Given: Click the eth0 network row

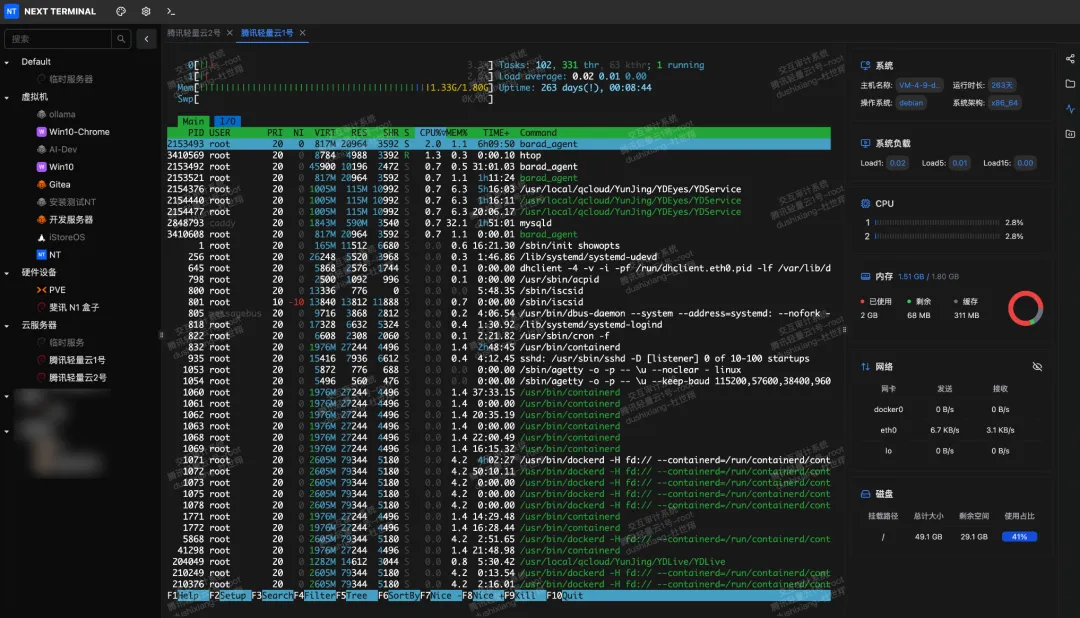Looking at the screenshot, I should (951, 430).
